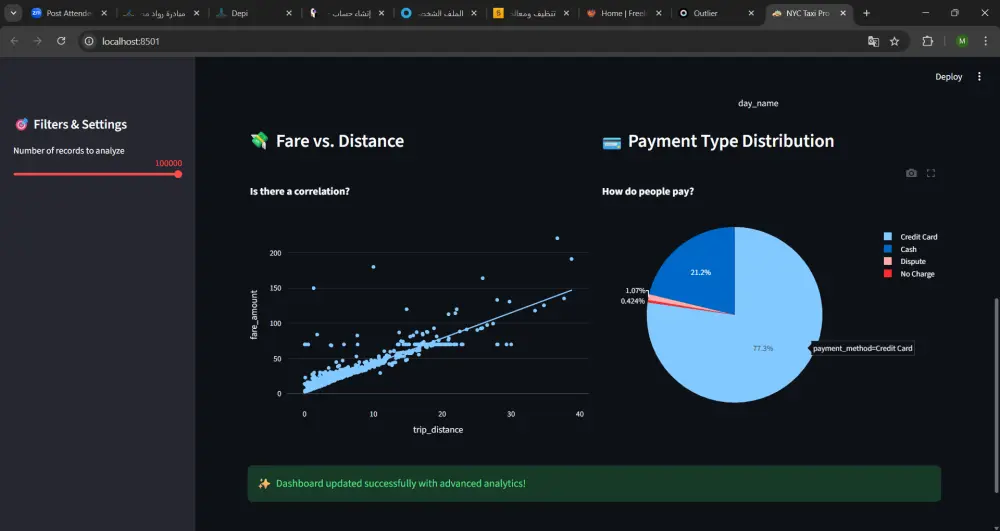Screen dimensions: 1000x531
Task: Close the Outlier tab
Action: coord(751,13)
